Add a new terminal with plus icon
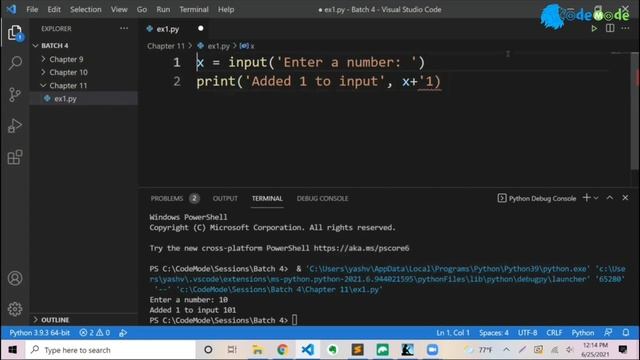Viewport: 640px width, 360px height. (587, 198)
